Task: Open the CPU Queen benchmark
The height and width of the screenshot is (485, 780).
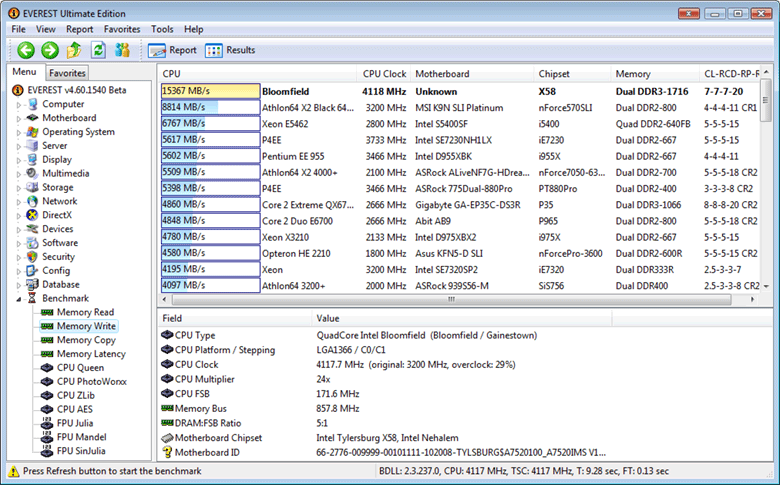Action: [x=80, y=368]
